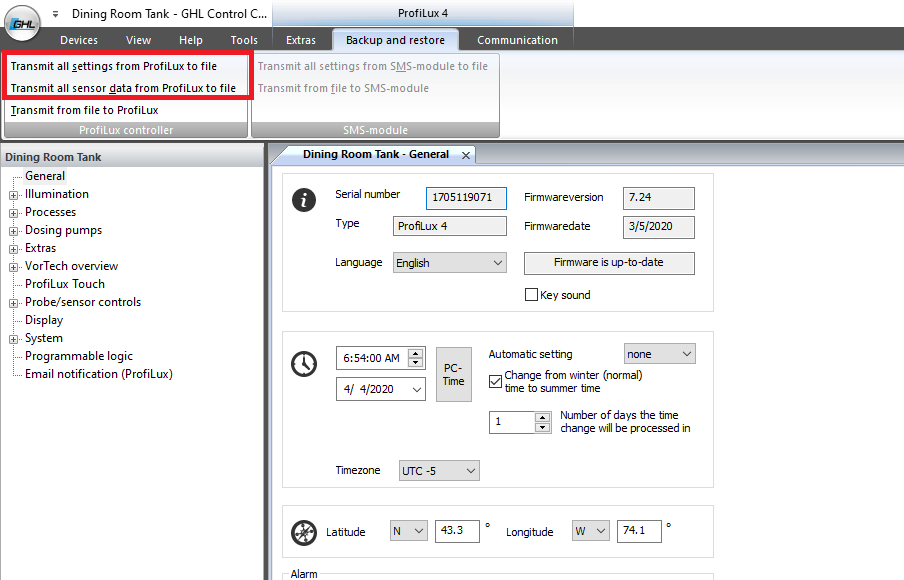Open the Longitude E/W dropdown
This screenshot has height=580, width=904.
click(x=591, y=531)
